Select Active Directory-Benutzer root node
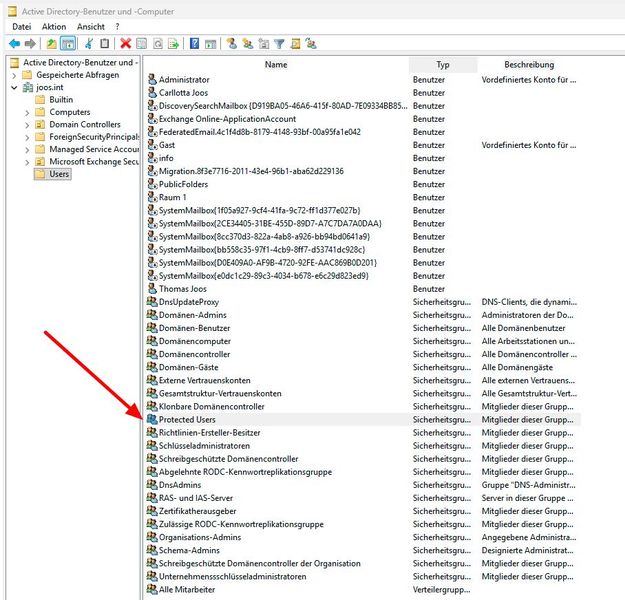Screen dimensions: 625x600 point(80,62)
